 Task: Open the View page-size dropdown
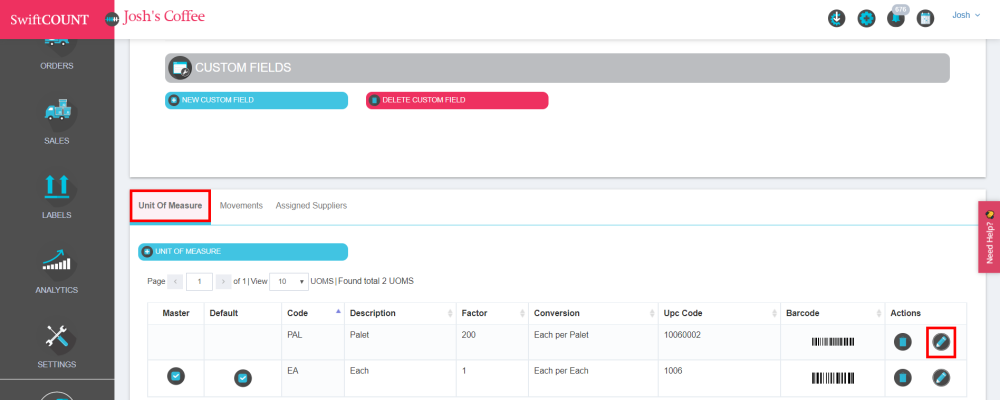(x=289, y=282)
